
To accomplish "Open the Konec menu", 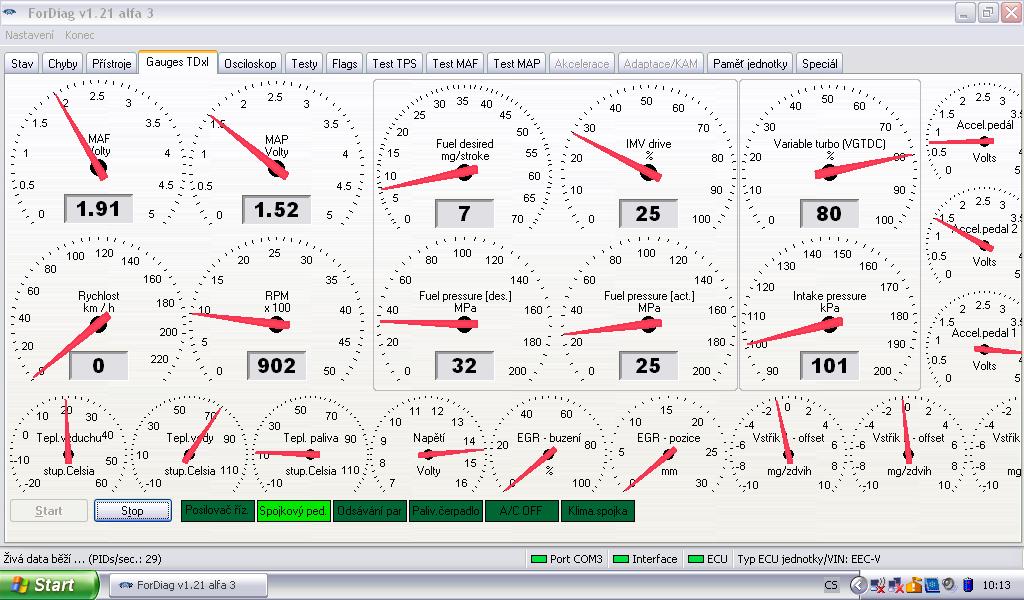I will point(79,35).
